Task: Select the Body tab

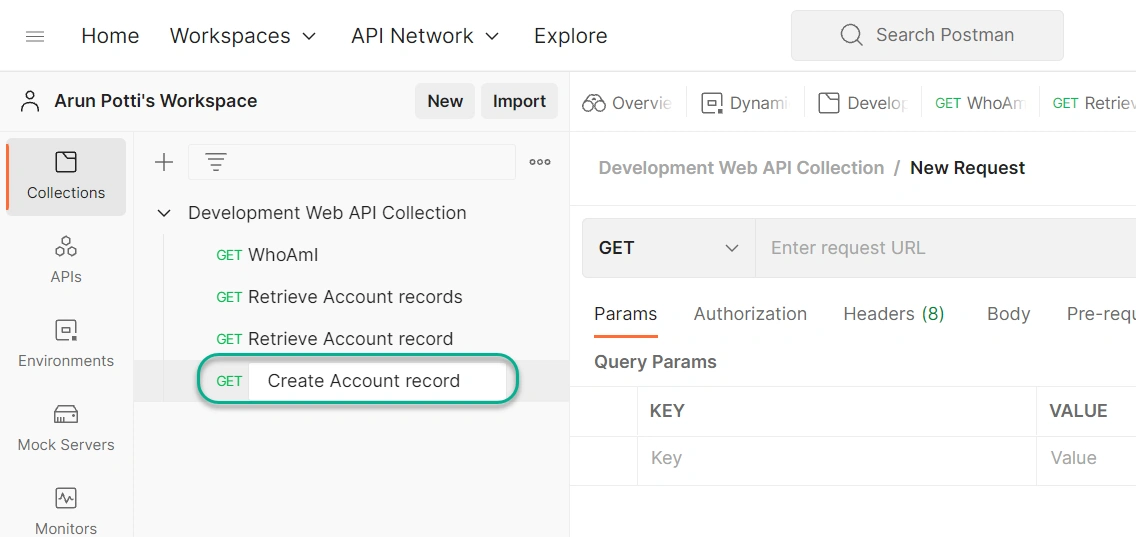Action: [x=1008, y=314]
